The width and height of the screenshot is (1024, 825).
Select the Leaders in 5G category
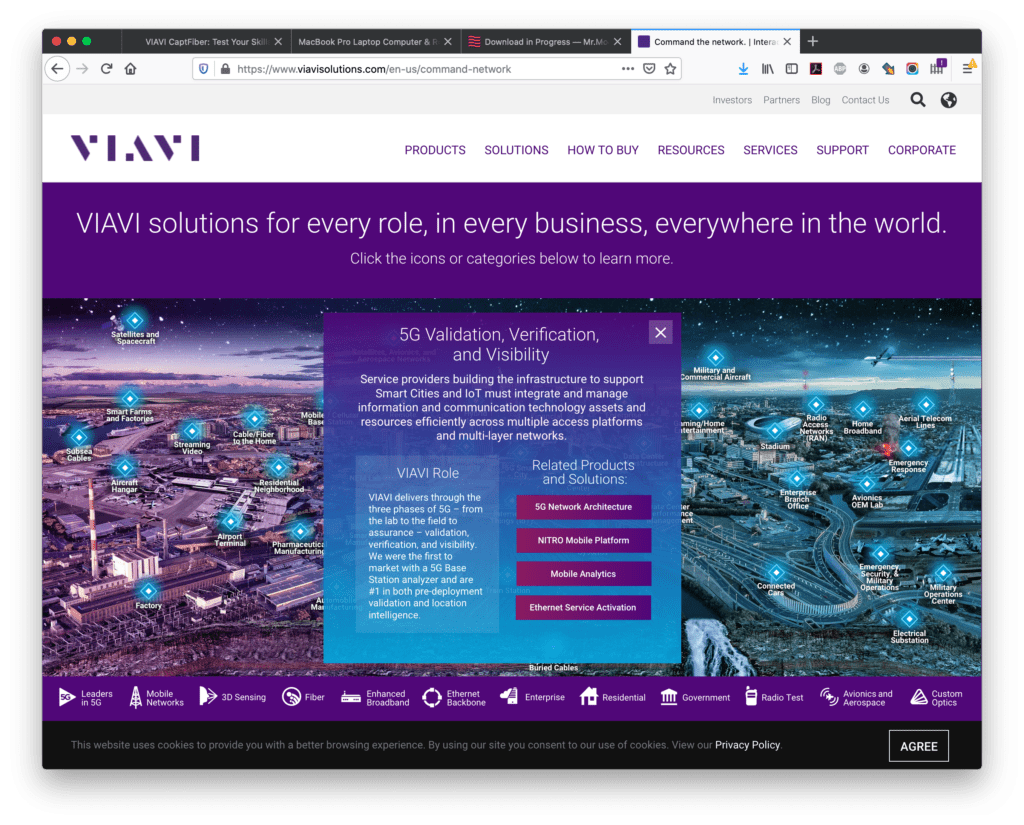click(x=86, y=698)
